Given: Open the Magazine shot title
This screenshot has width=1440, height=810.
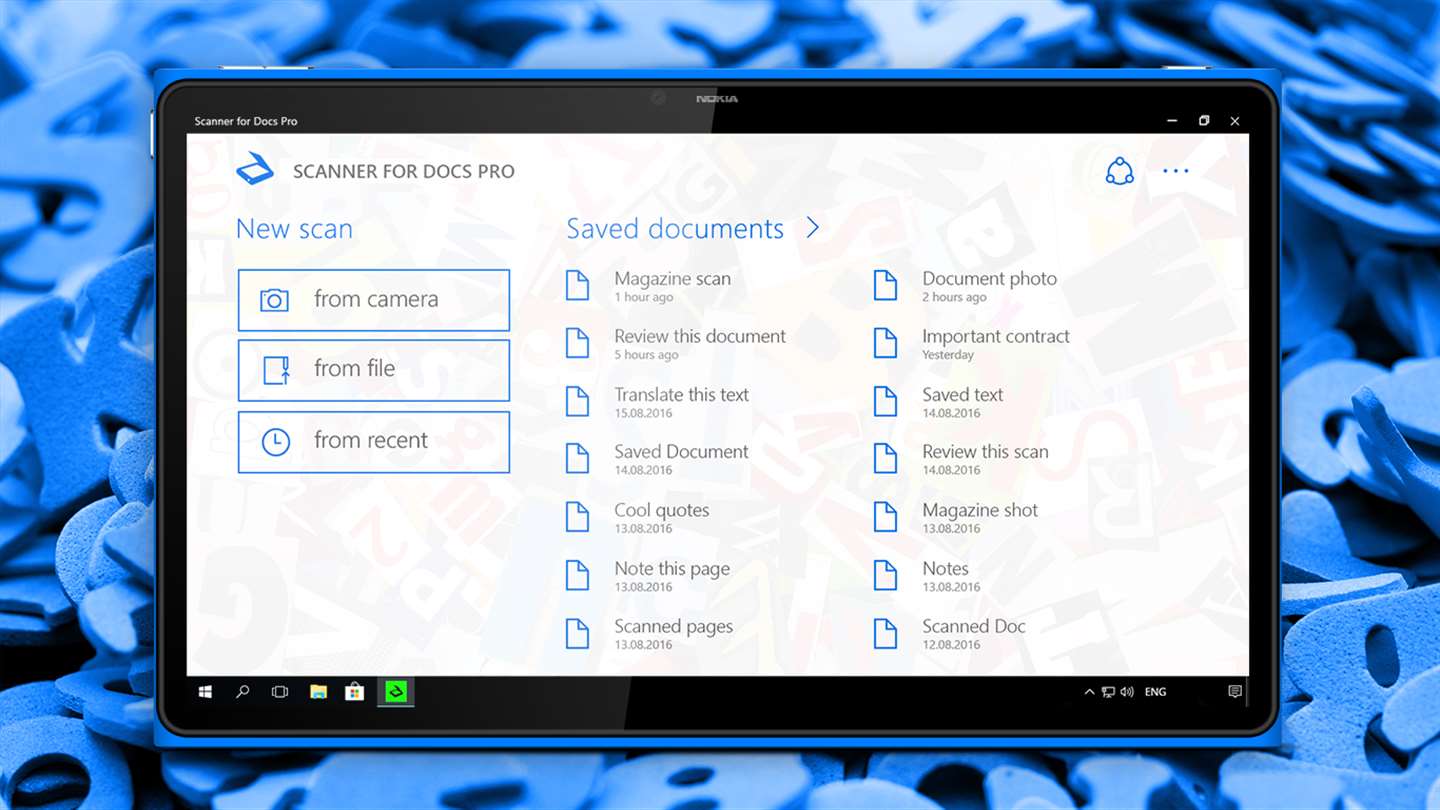Looking at the screenshot, I should pyautogui.click(x=980, y=510).
